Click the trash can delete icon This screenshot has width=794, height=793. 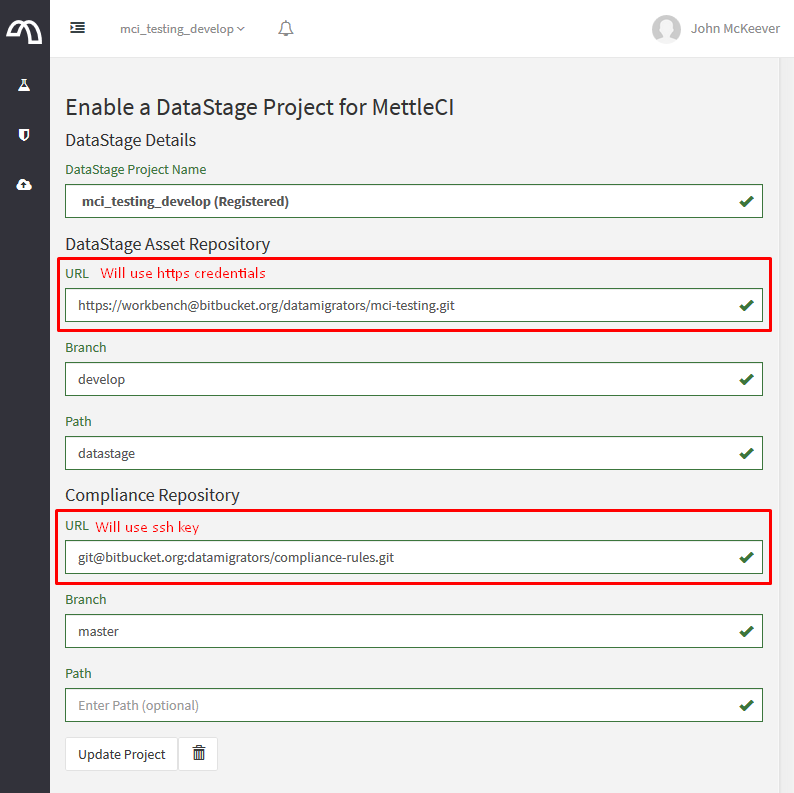[x=198, y=754]
